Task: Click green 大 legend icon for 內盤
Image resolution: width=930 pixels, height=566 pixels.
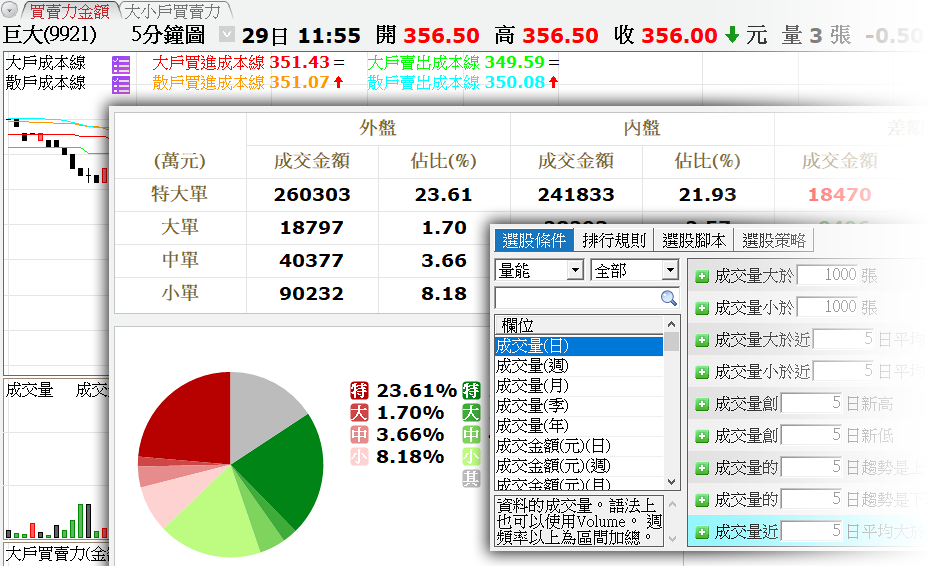Action: 471,413
